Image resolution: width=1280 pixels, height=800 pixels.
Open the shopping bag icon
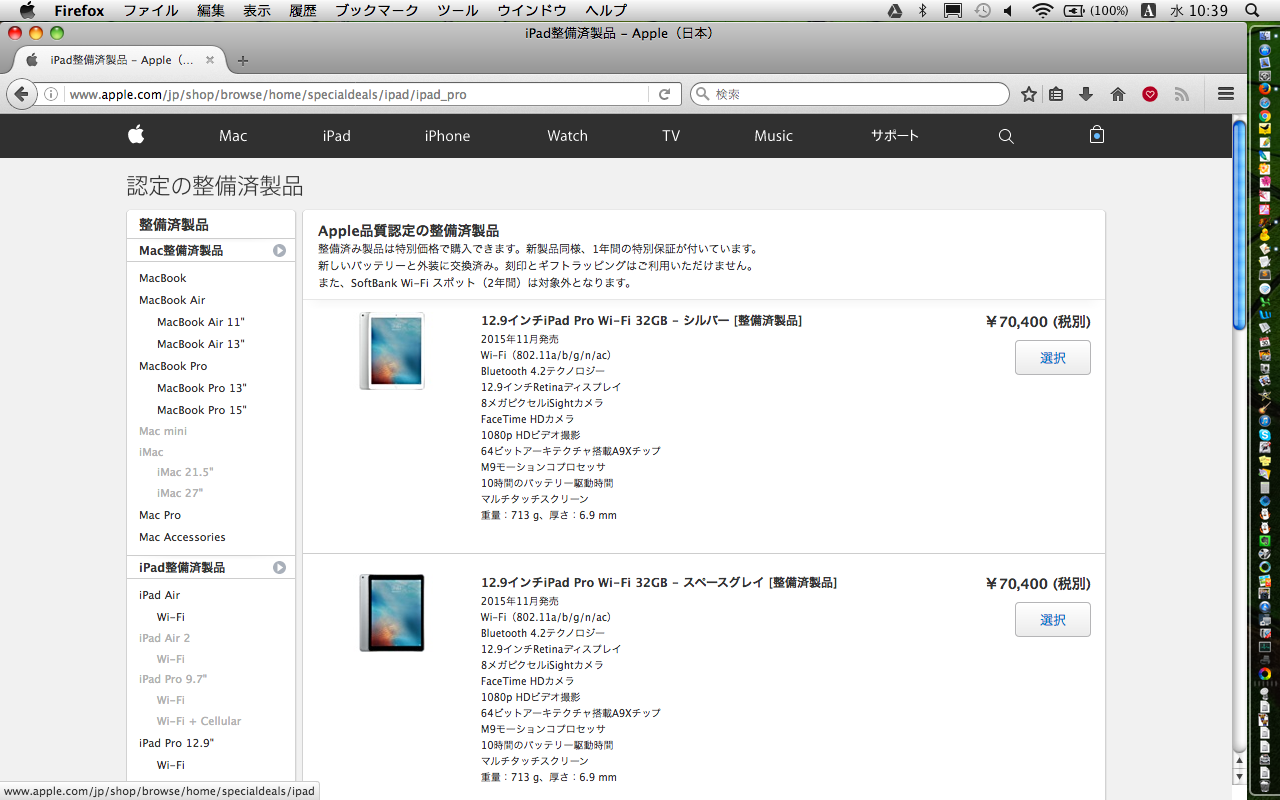coord(1097,135)
